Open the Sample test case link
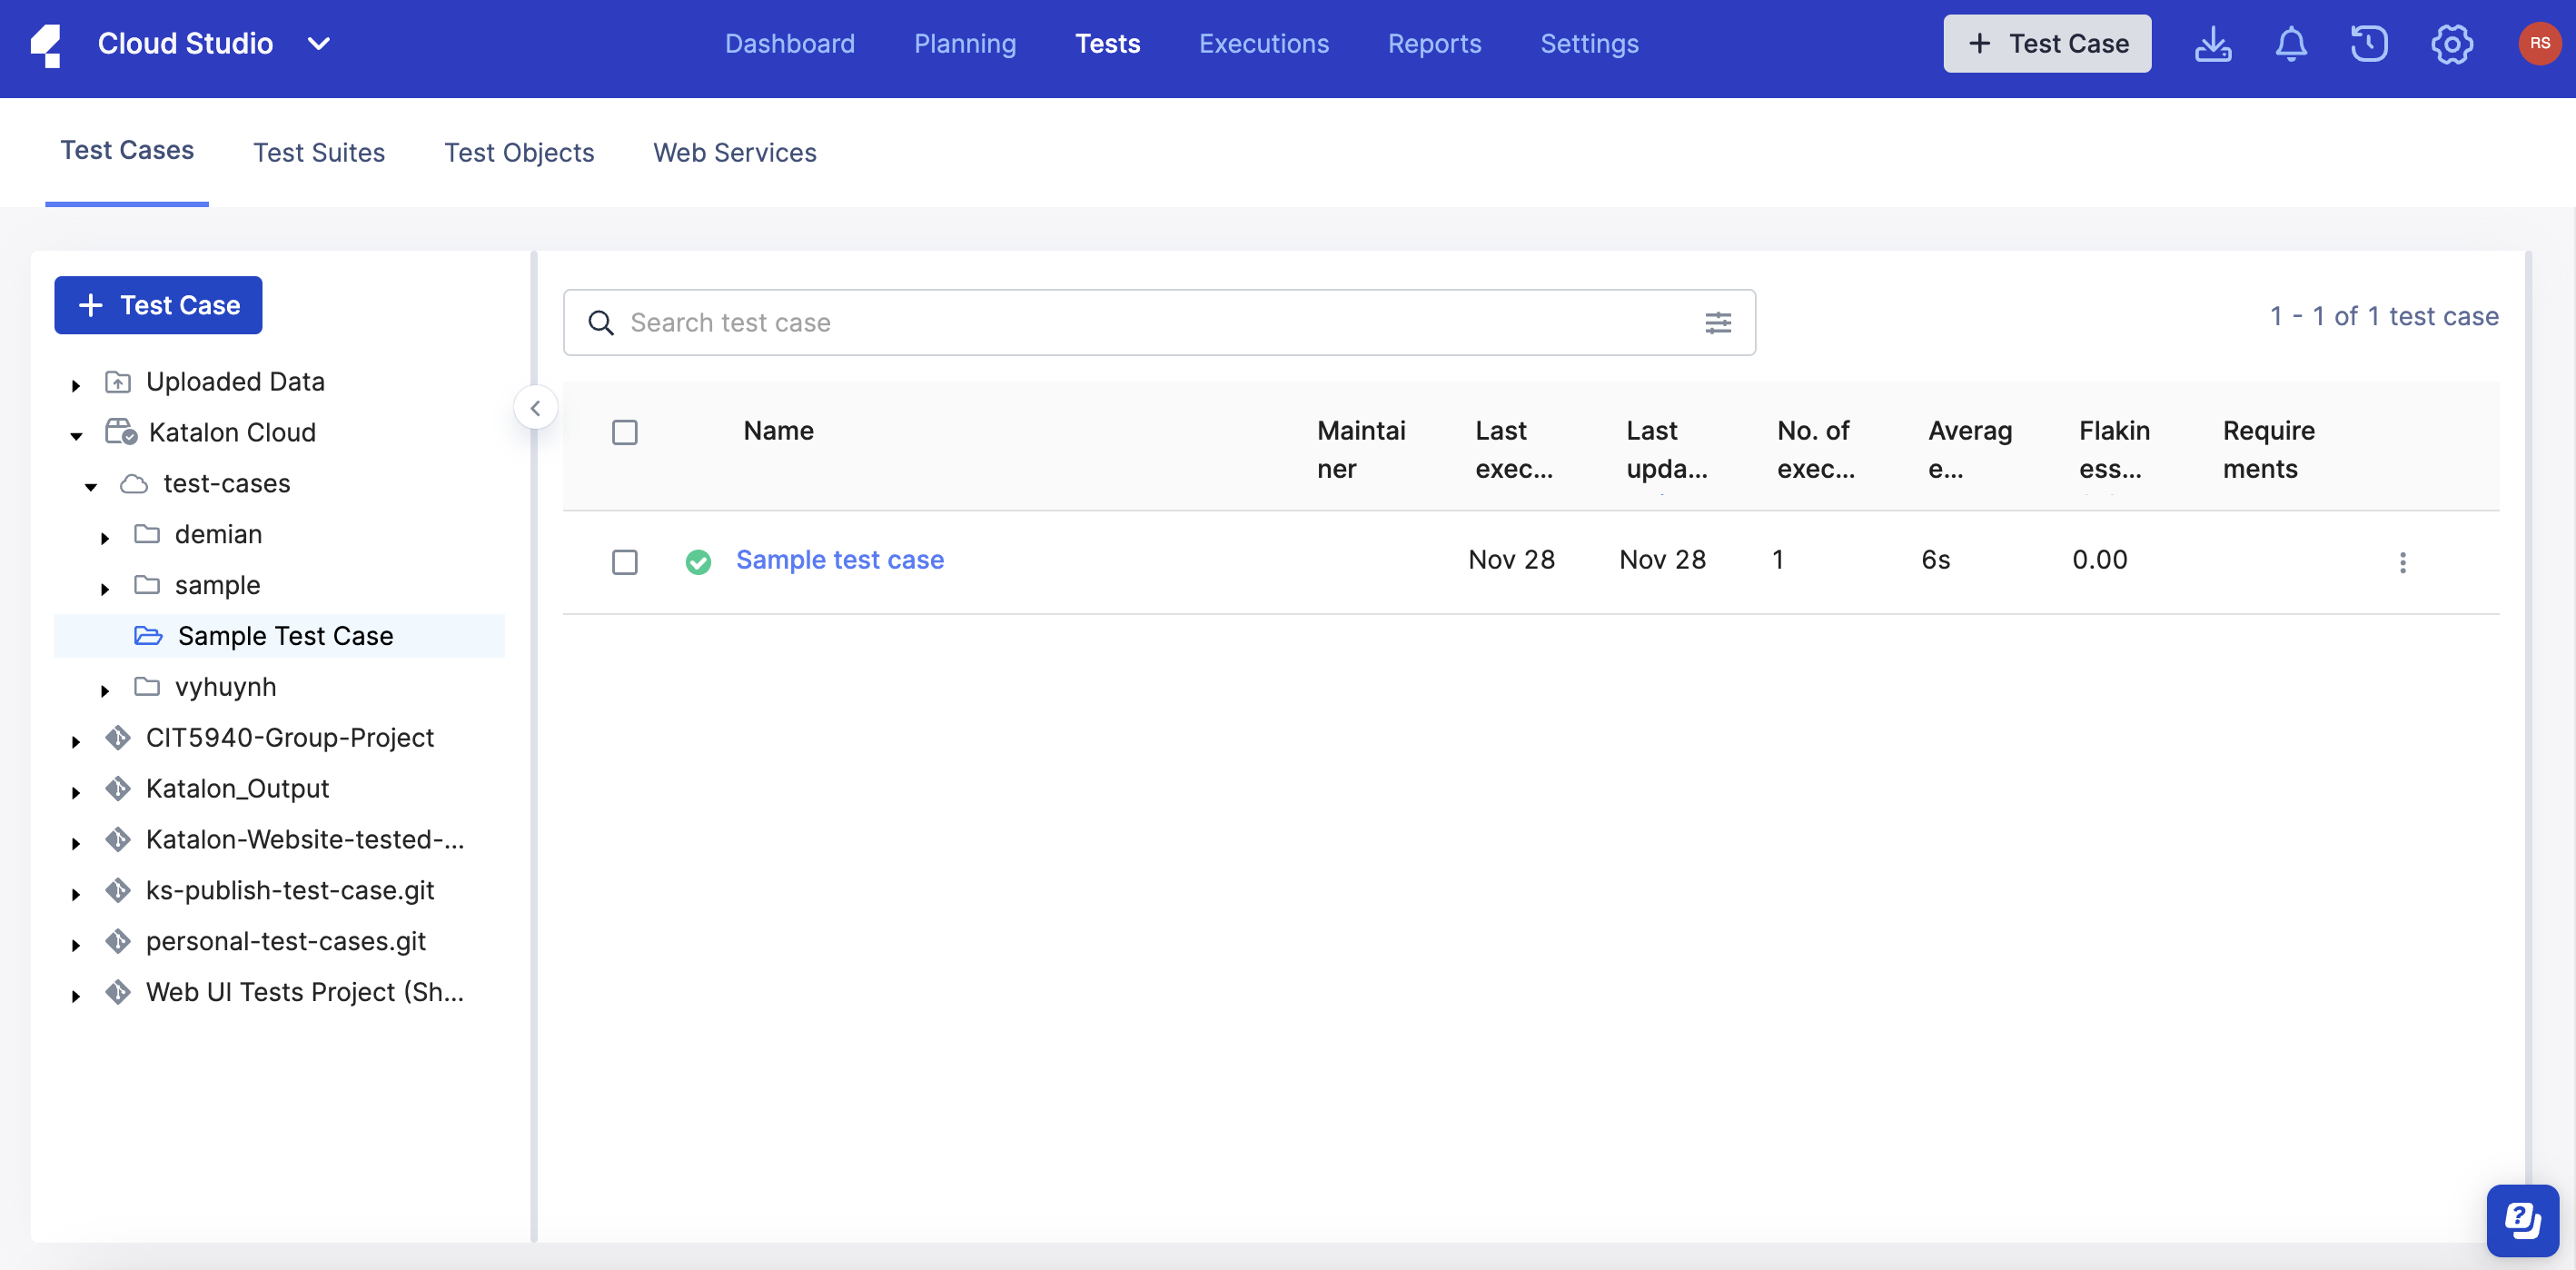The height and width of the screenshot is (1270, 2576). (839, 559)
